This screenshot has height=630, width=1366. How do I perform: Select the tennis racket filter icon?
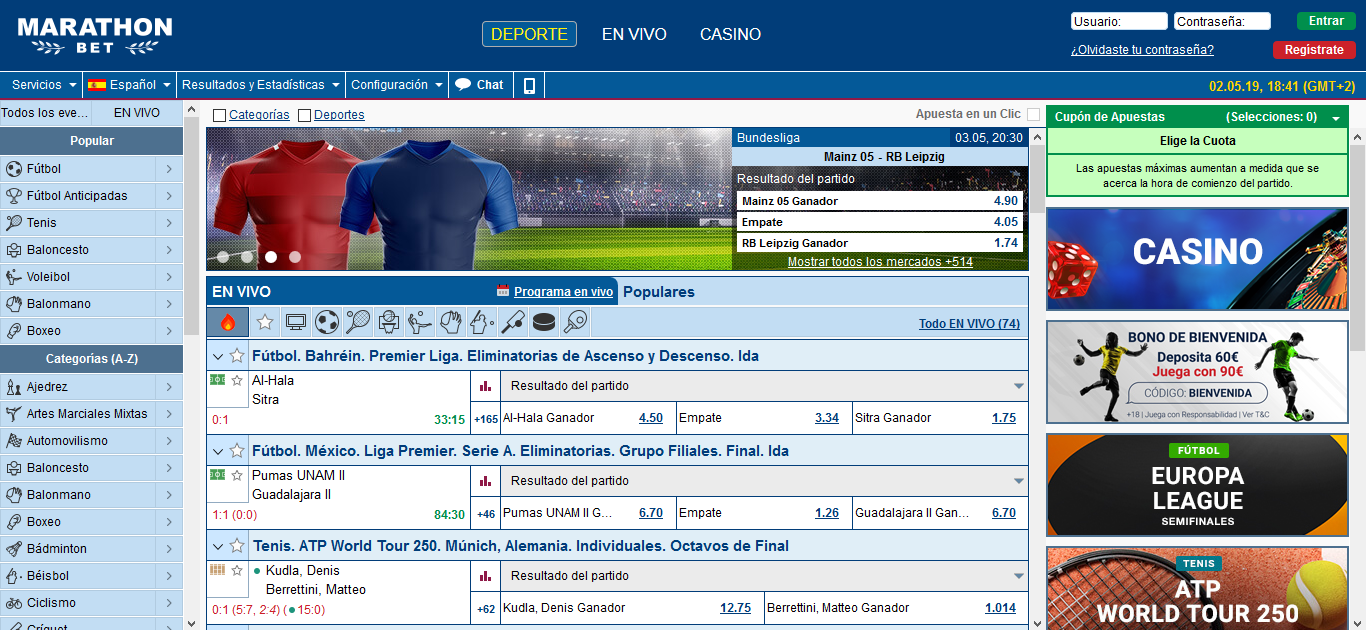[x=357, y=322]
